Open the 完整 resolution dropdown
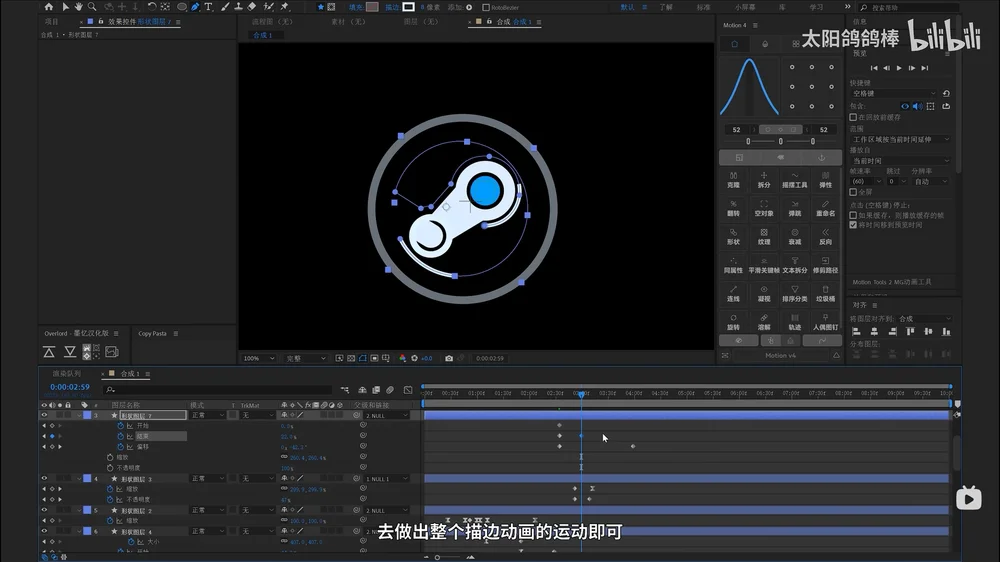This screenshot has height=562, width=1000. pos(305,359)
